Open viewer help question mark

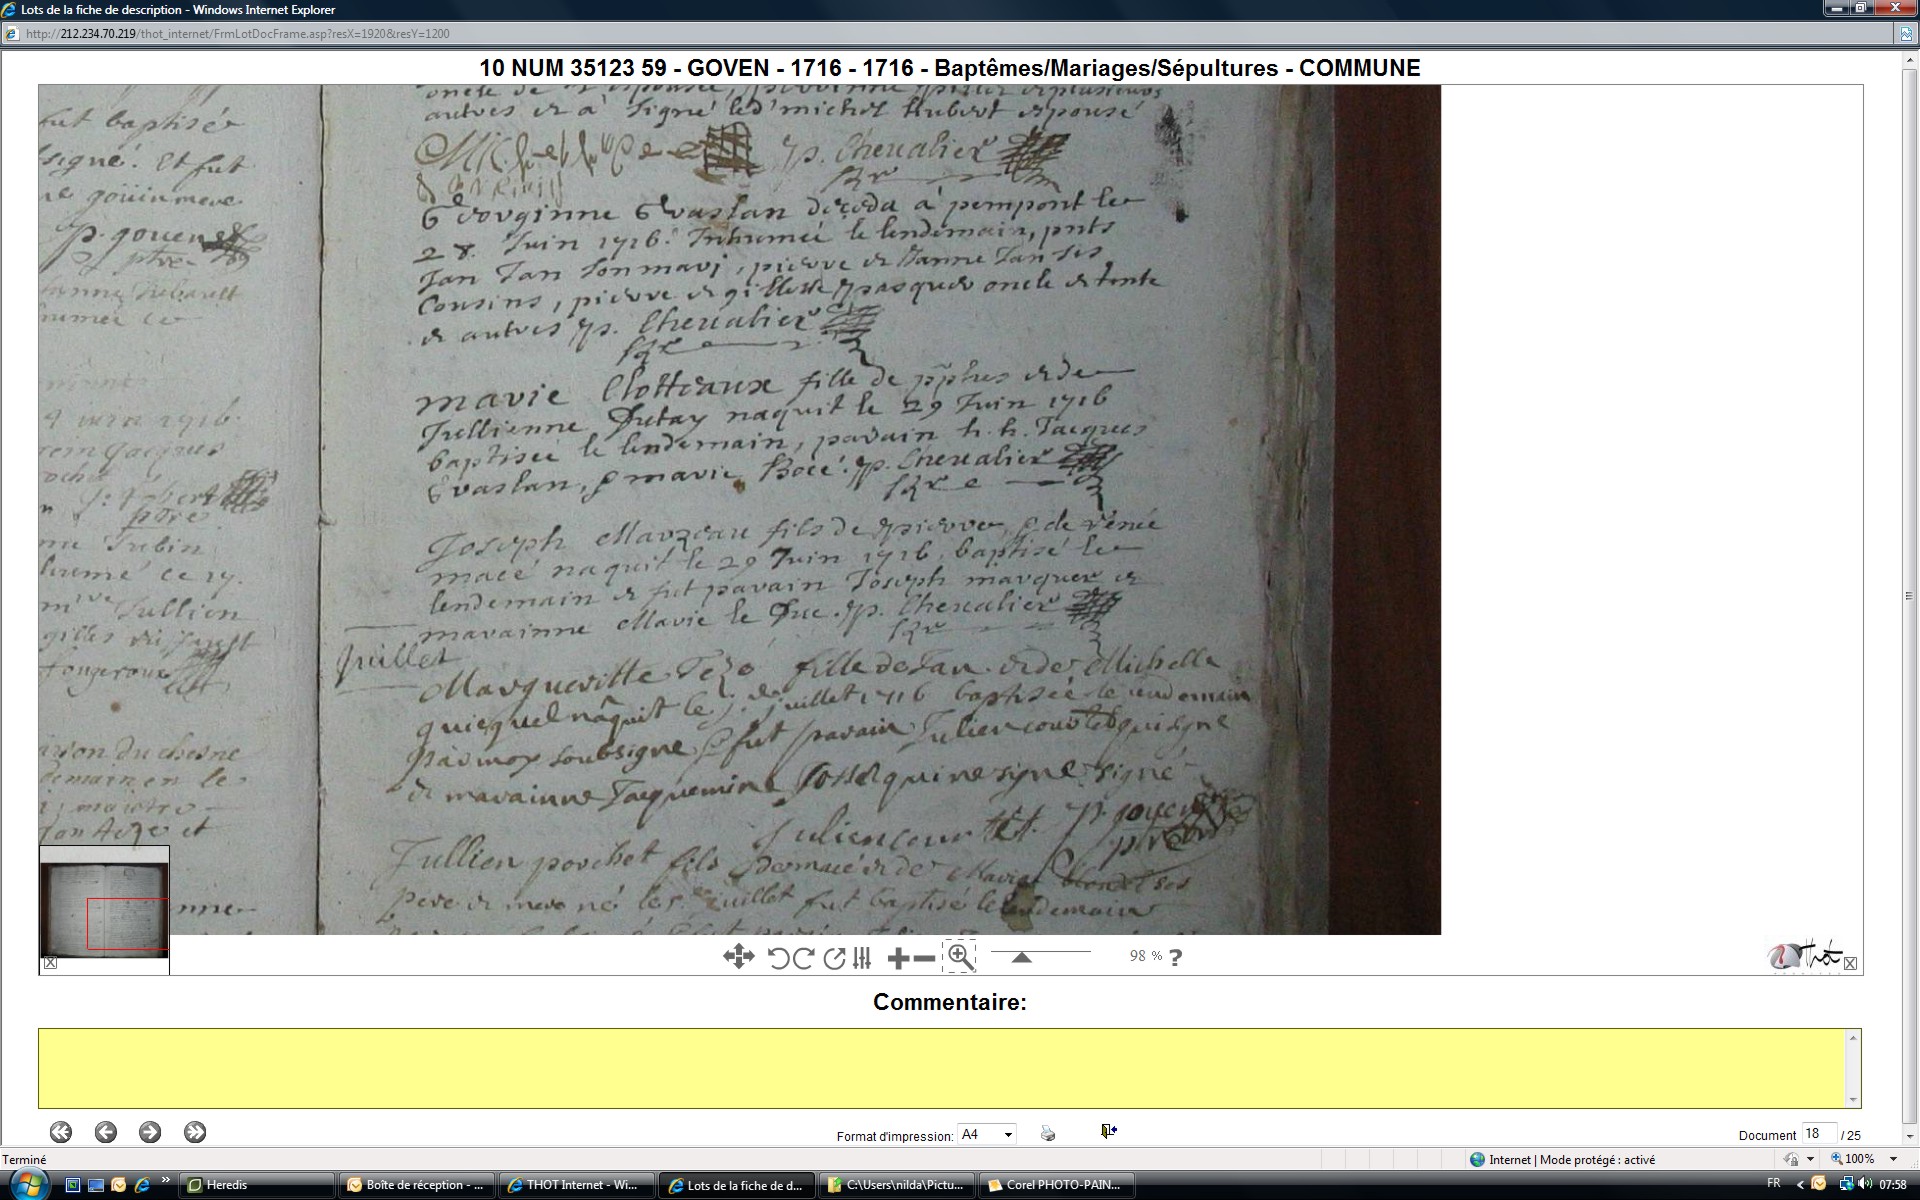coord(1176,957)
